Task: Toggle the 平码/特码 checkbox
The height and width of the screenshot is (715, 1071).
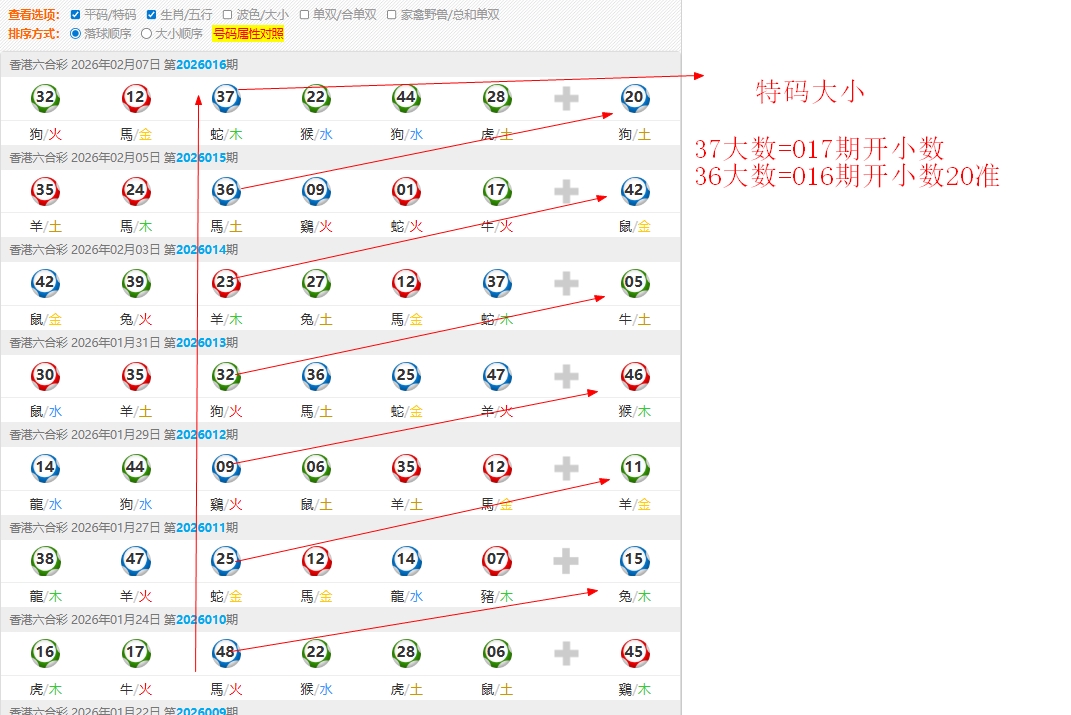Action: tap(76, 15)
